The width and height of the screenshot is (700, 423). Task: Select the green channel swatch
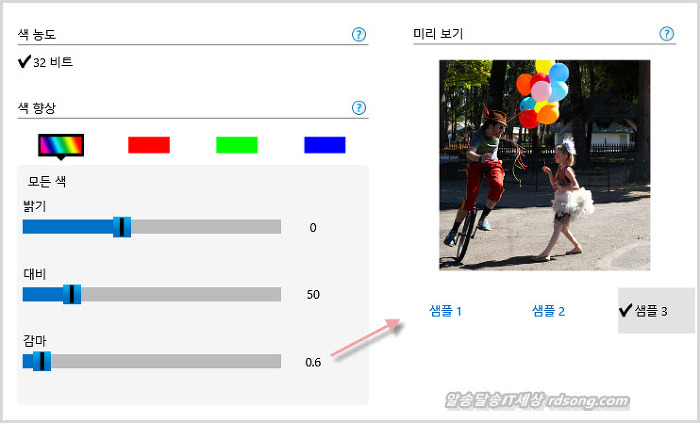point(237,145)
